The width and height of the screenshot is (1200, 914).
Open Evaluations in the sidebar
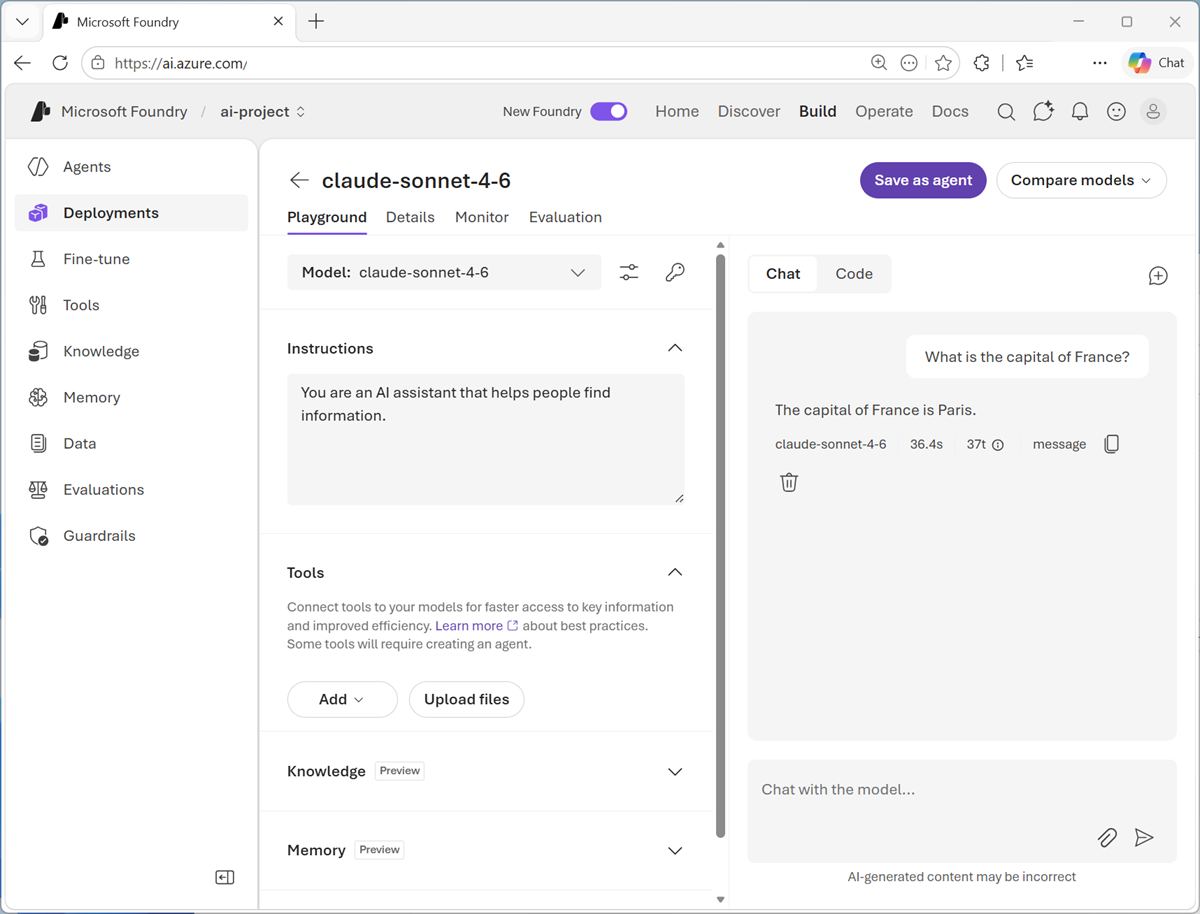131,489
